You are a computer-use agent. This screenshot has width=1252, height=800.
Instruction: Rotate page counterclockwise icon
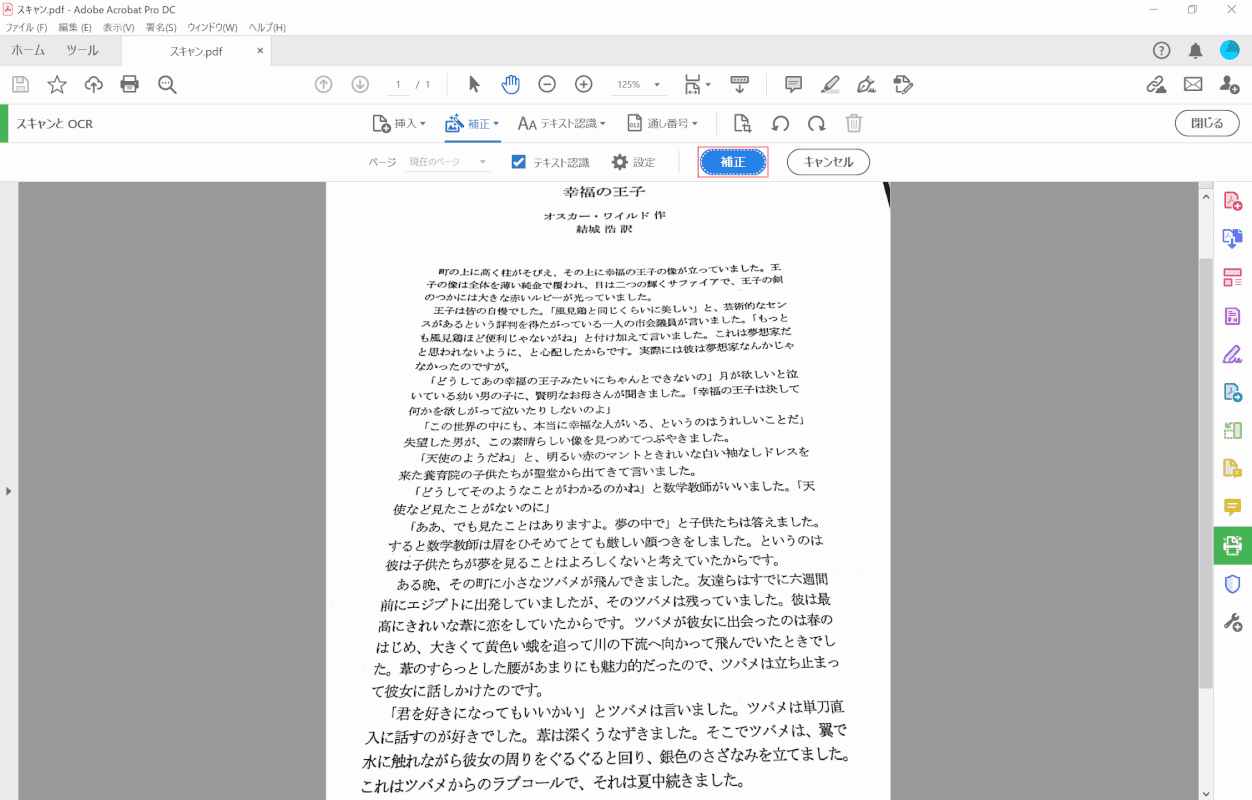pos(781,123)
